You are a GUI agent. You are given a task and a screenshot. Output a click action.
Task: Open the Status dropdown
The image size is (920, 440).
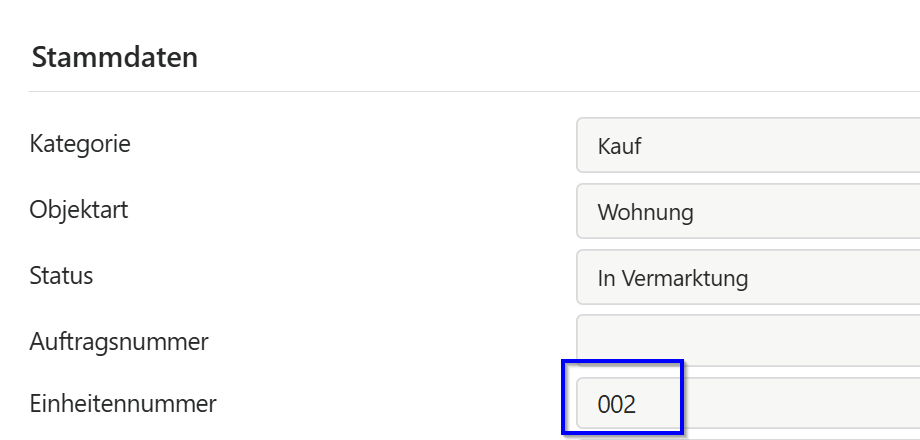click(748, 277)
